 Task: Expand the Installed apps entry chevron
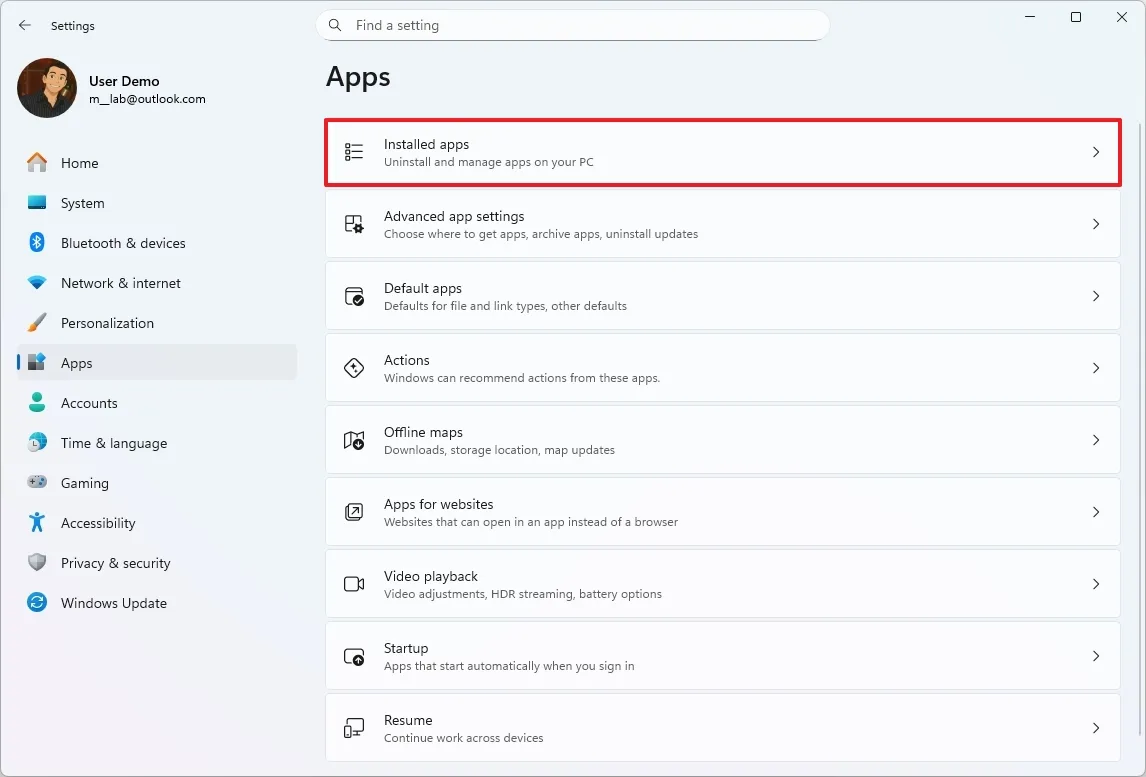pyautogui.click(x=1096, y=151)
